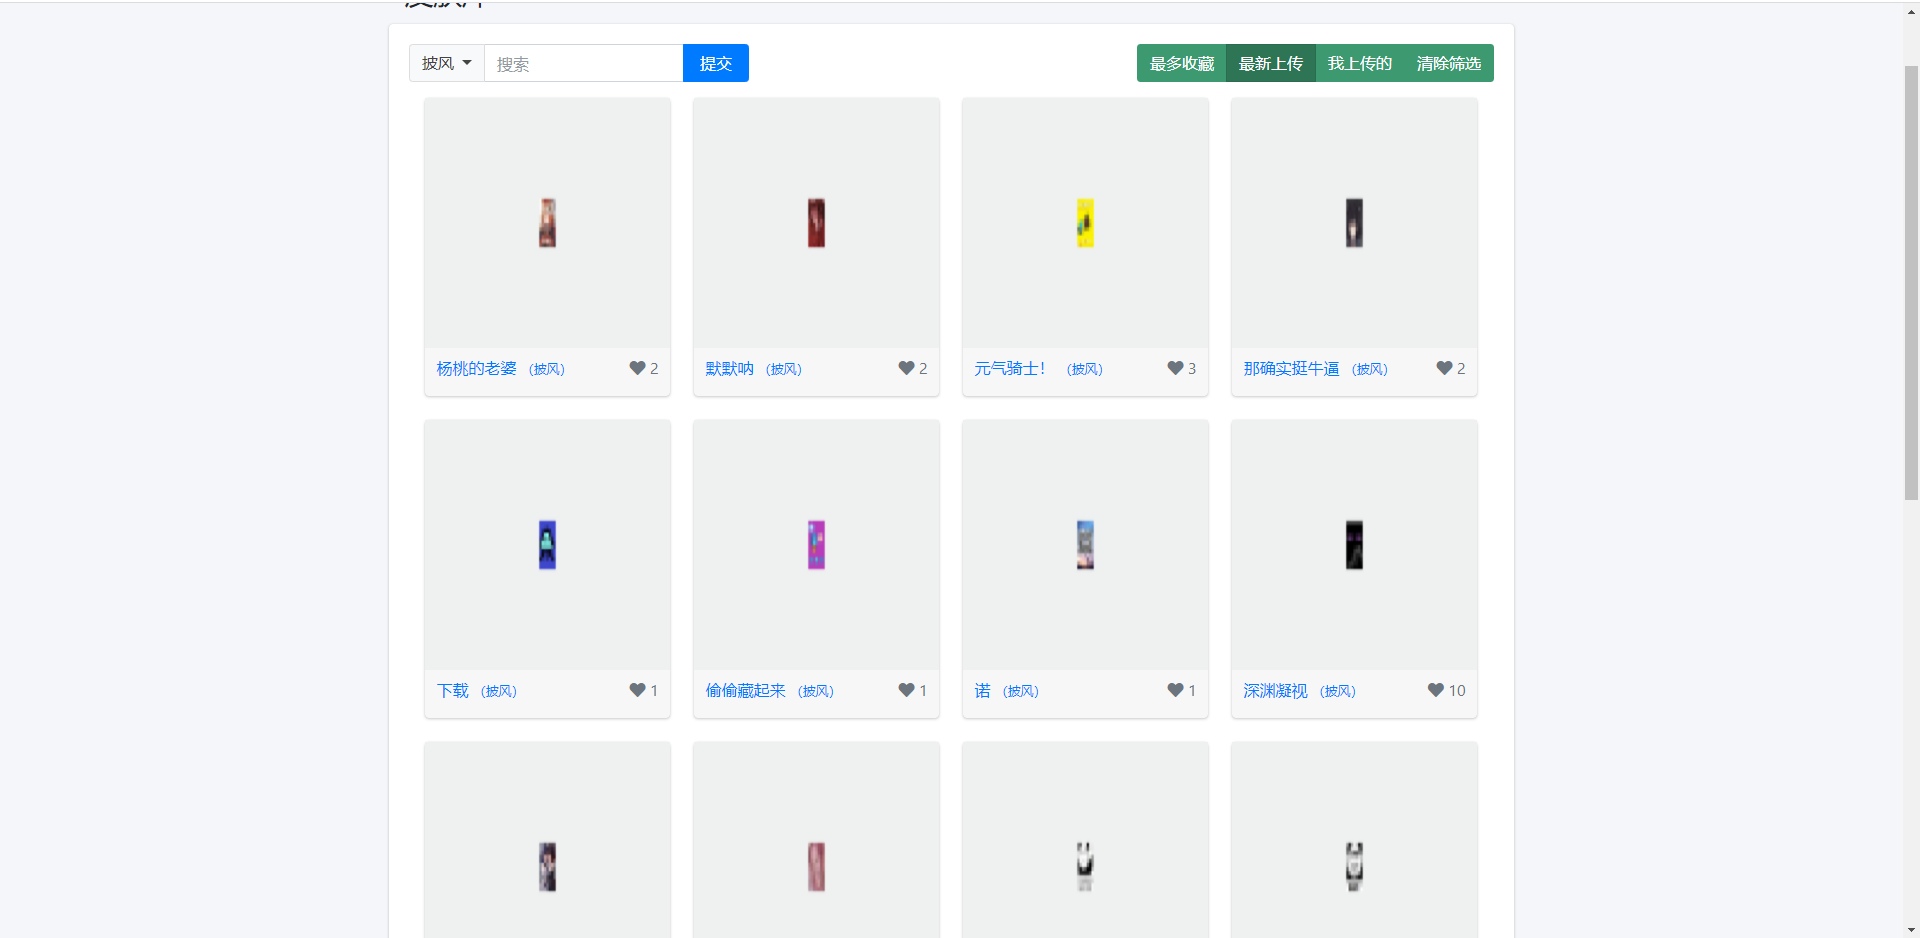Open the 那确实挺牛逼 link
1920x938 pixels.
(x=1291, y=369)
